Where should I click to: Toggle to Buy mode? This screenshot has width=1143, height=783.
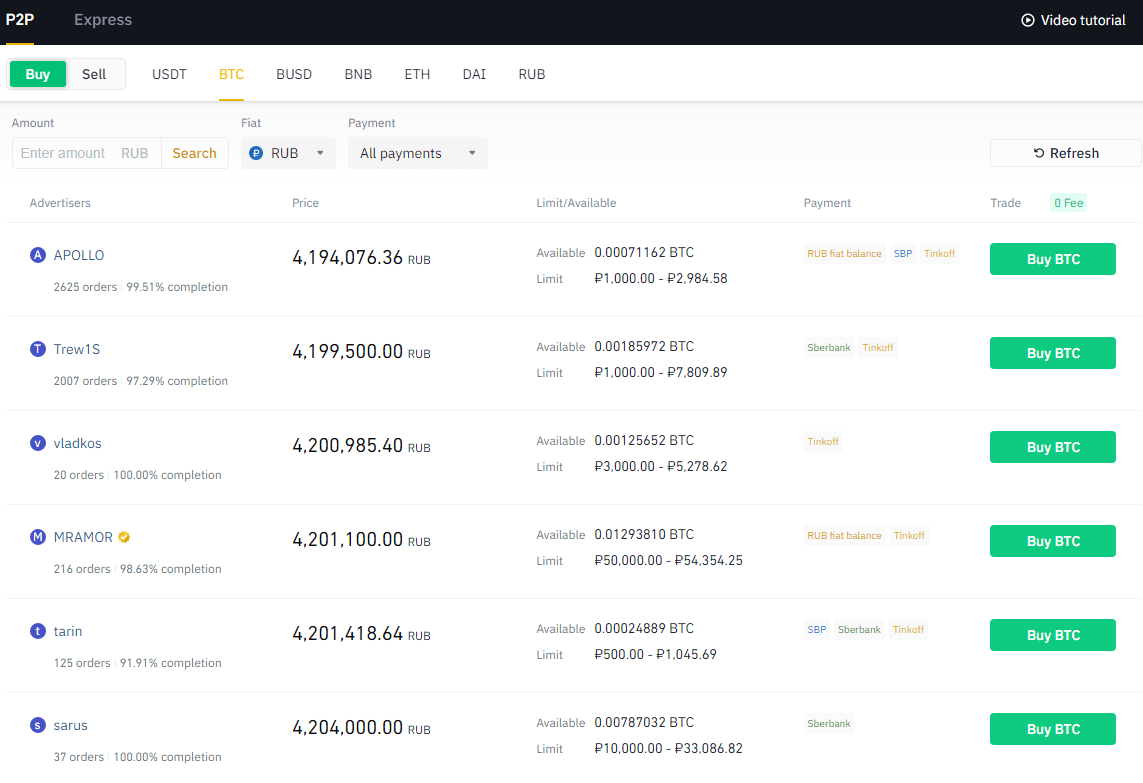pos(38,74)
